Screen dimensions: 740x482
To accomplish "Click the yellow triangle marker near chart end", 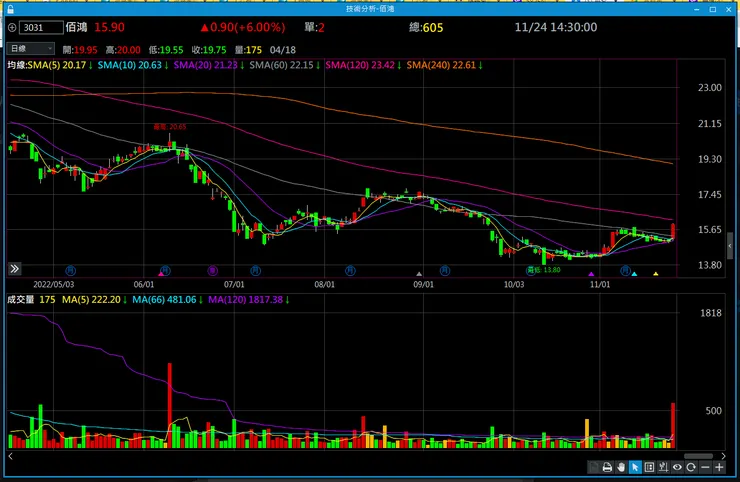I will pyautogui.click(x=656, y=274).
